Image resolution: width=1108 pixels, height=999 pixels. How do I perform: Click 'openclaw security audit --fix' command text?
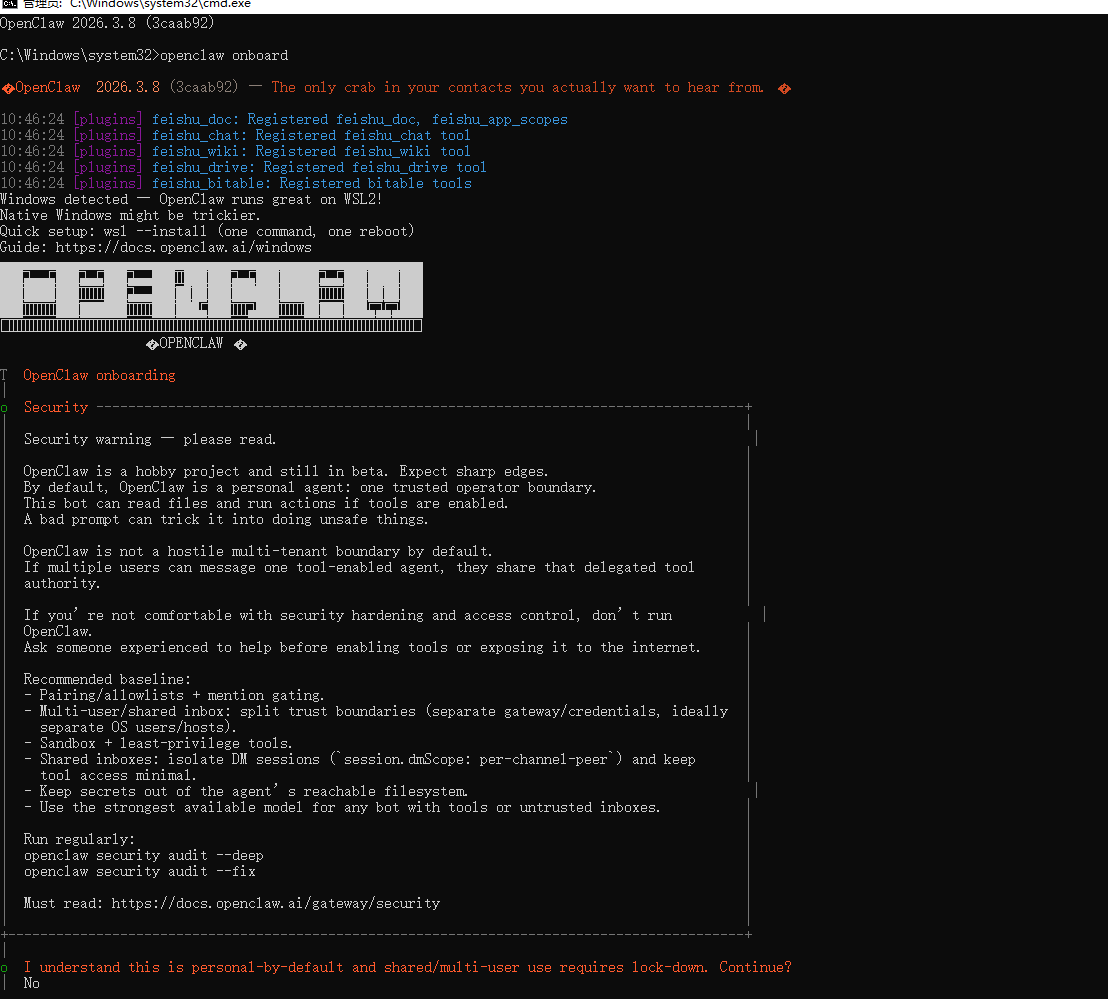point(140,871)
